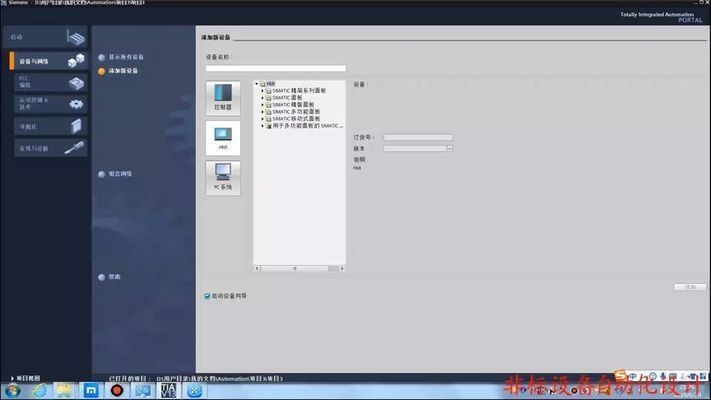Choose the 控制器 controller device type
Image resolution: width=711 pixels, height=400 pixels.
[x=223, y=98]
